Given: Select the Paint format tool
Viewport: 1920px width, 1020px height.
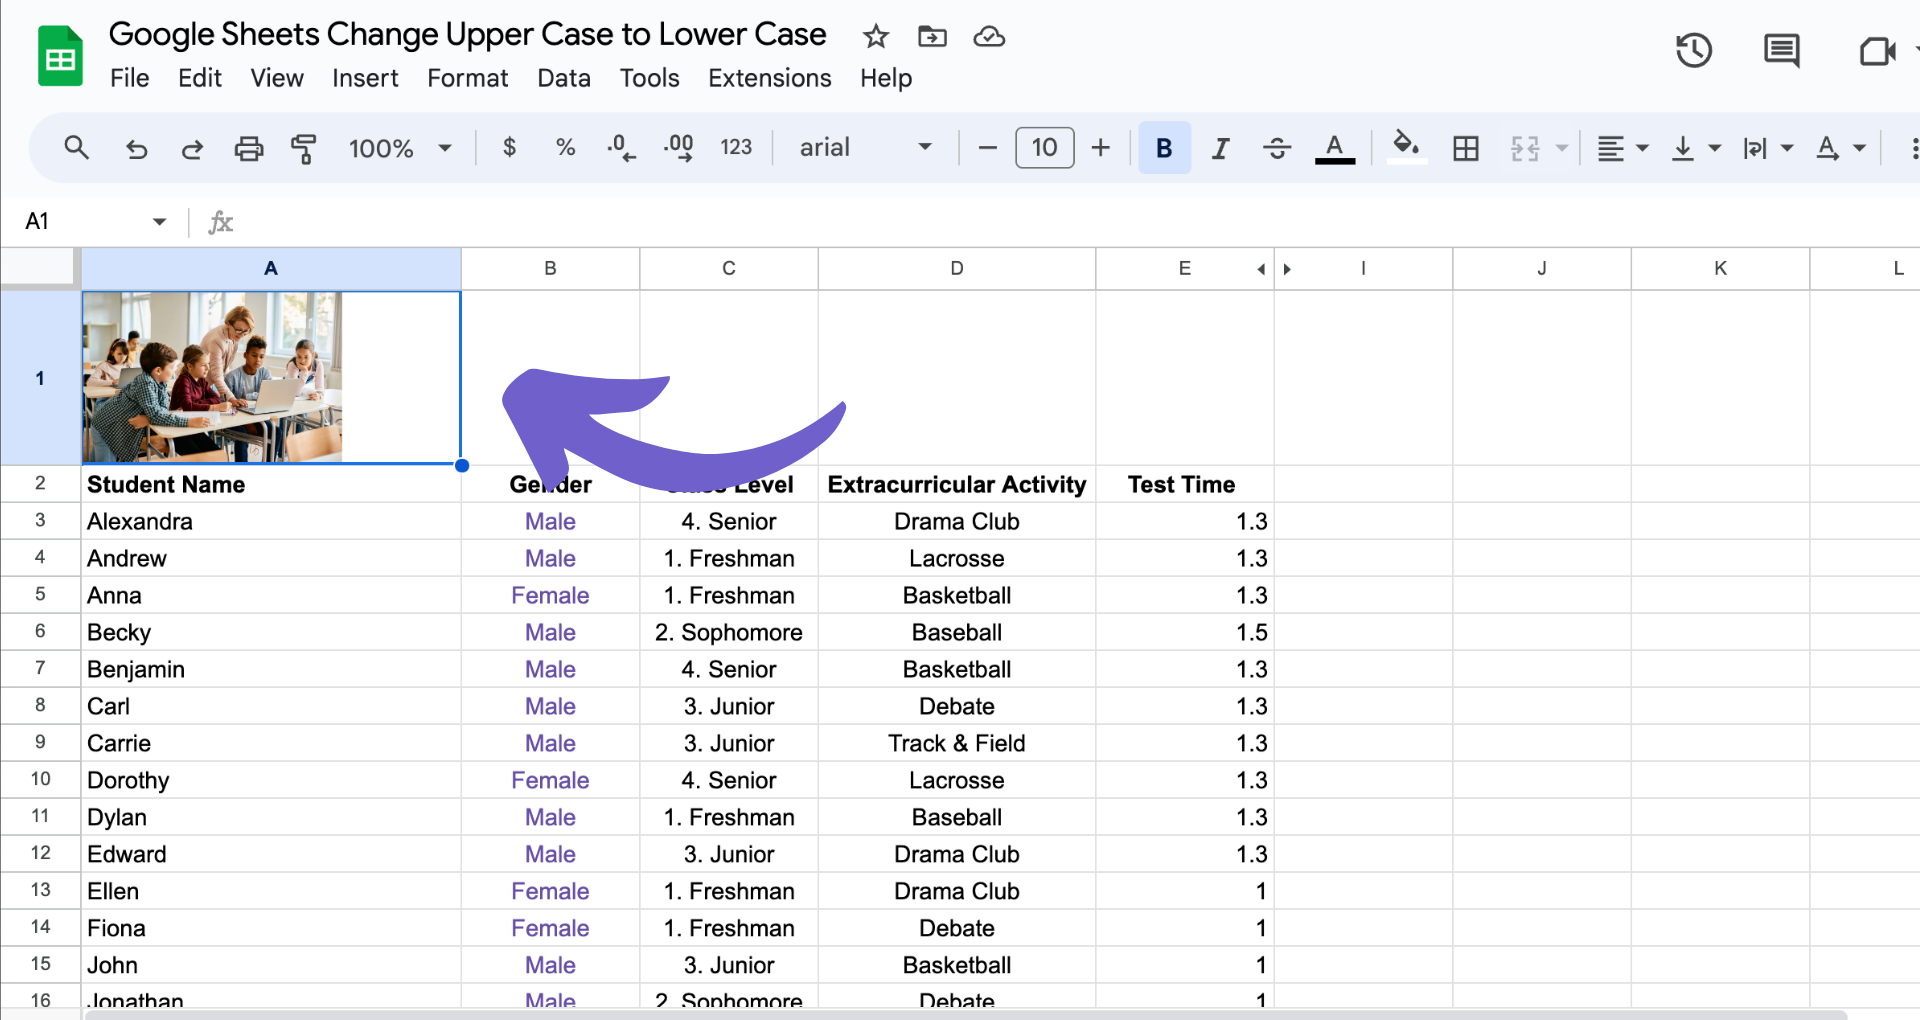Looking at the screenshot, I should [x=304, y=148].
